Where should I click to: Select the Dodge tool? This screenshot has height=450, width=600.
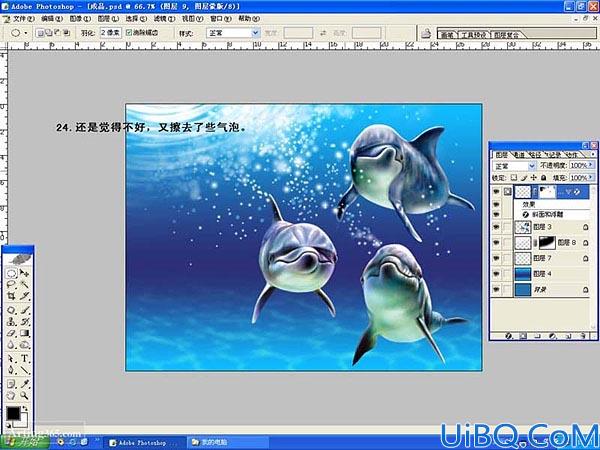point(24,344)
